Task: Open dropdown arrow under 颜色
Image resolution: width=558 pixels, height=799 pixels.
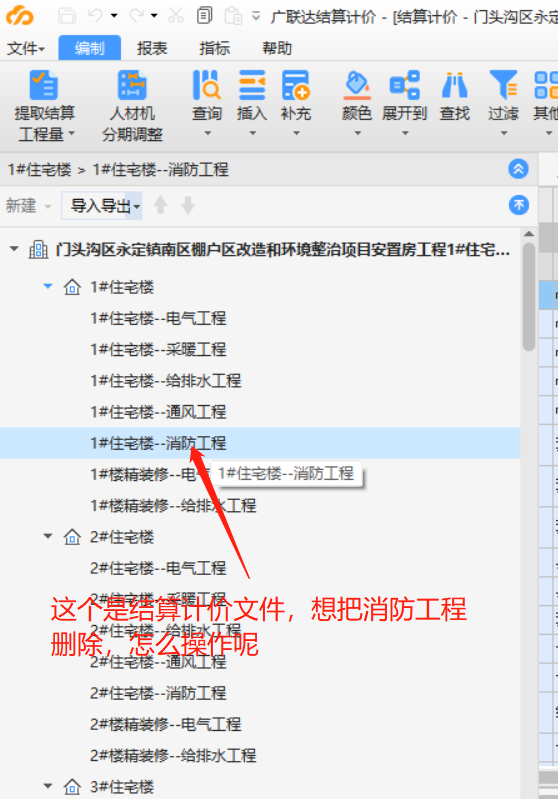Action: point(357,134)
